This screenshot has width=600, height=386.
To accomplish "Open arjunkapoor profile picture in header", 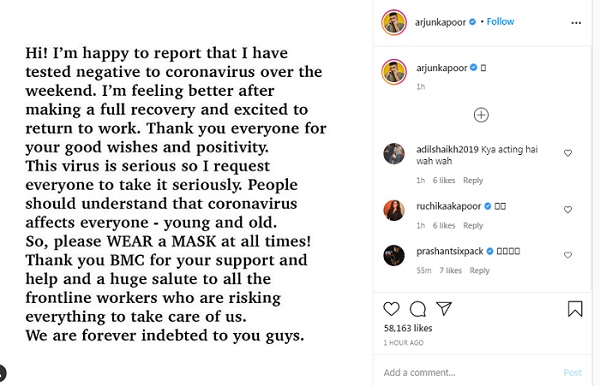I will (394, 23).
